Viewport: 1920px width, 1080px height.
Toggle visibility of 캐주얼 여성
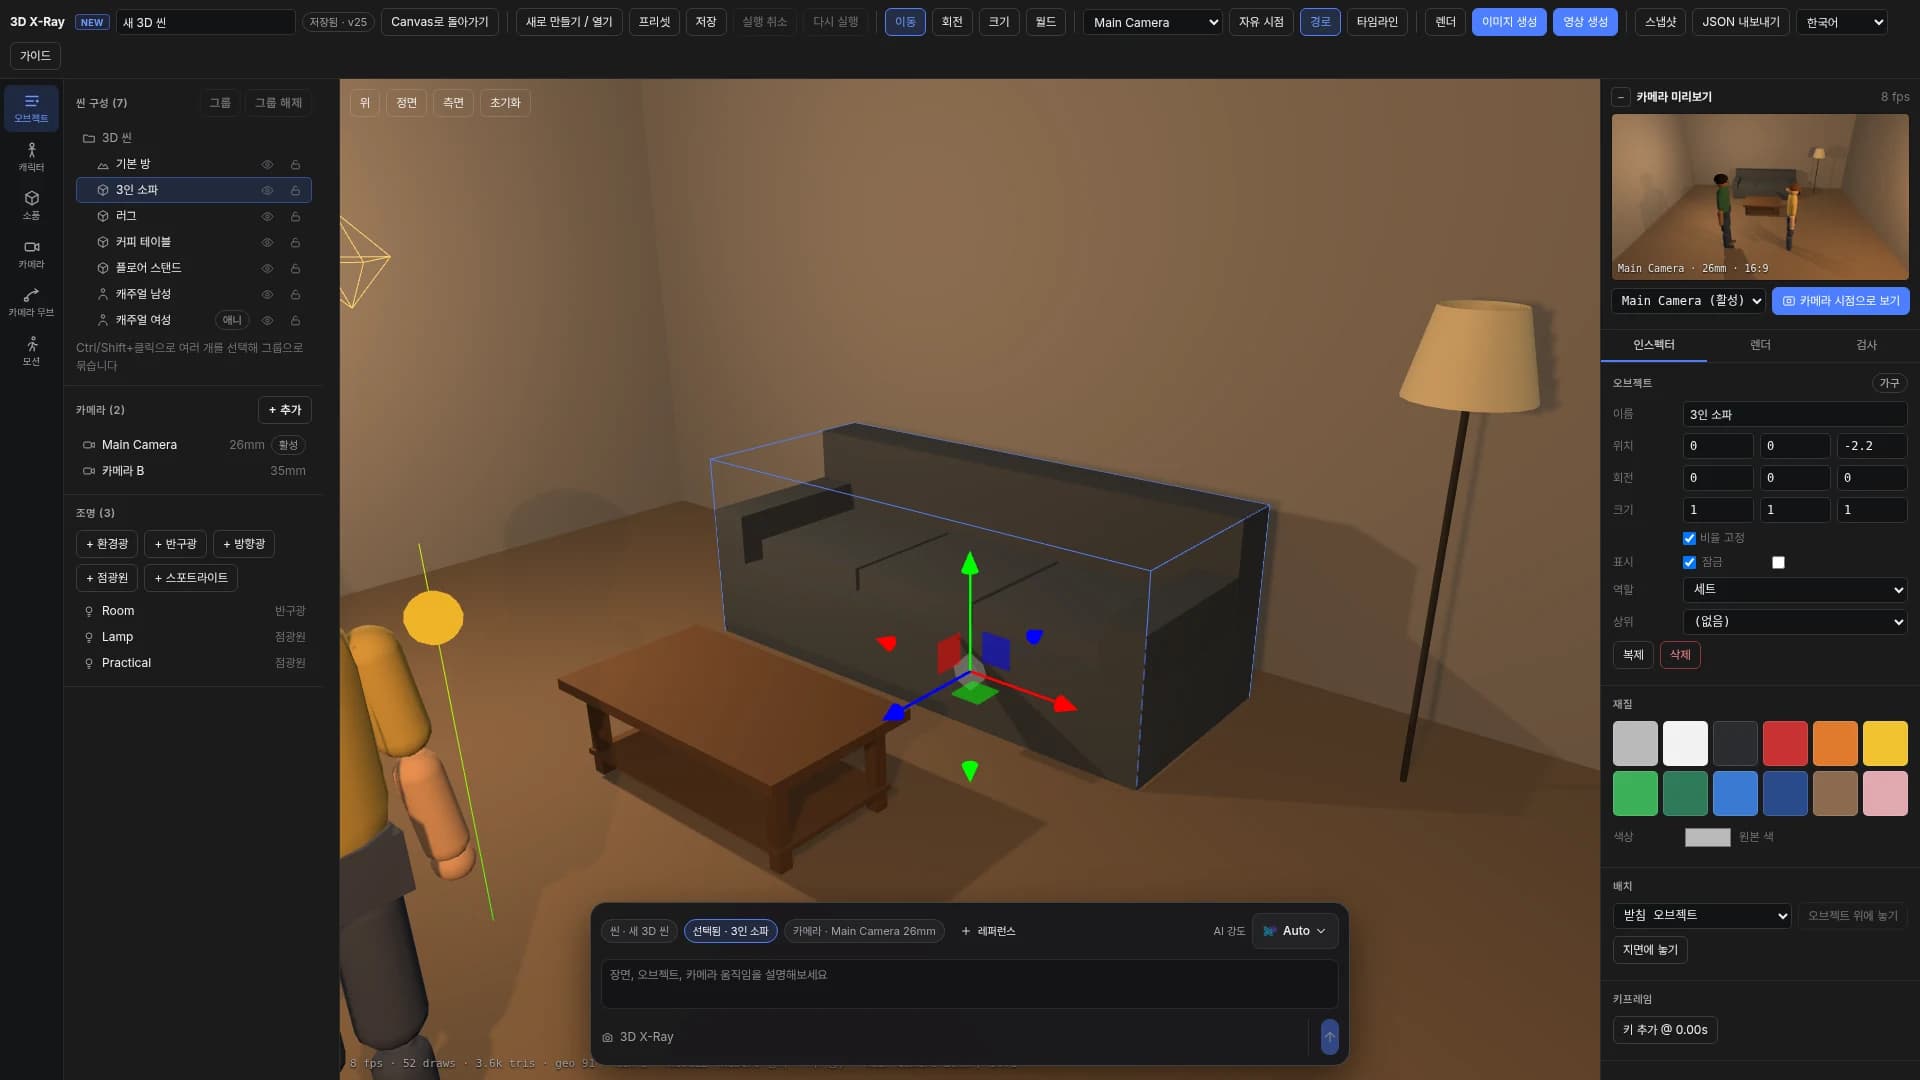[267, 320]
